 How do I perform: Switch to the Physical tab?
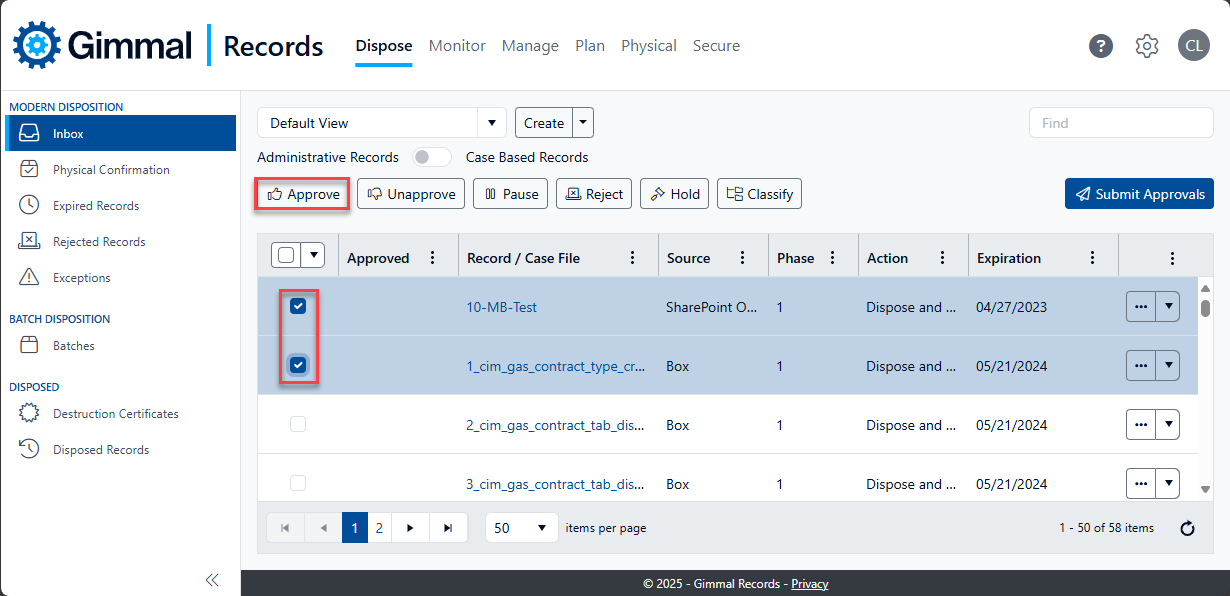[648, 46]
